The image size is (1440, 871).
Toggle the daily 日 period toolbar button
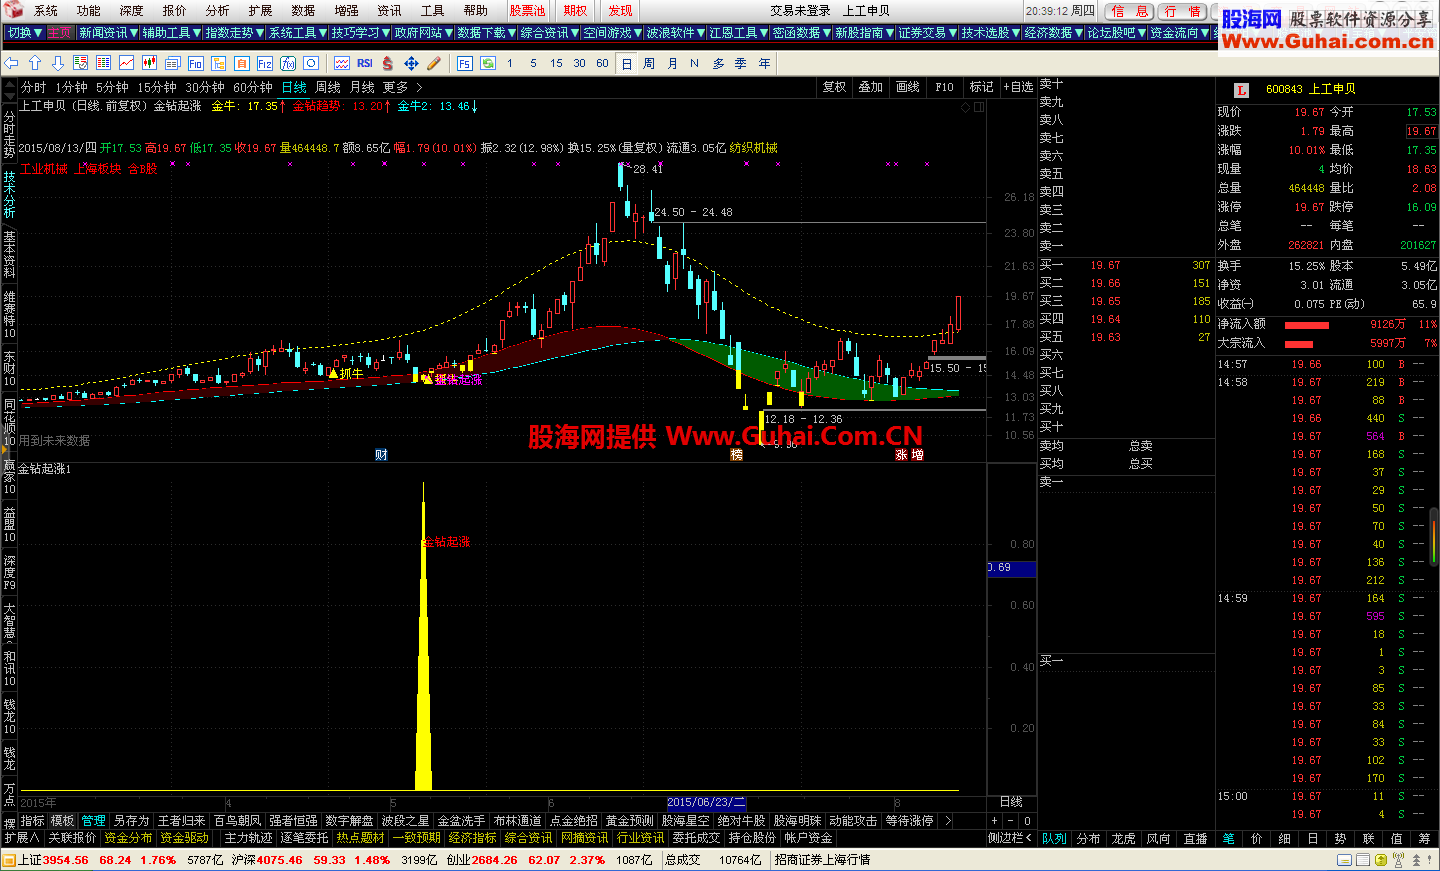point(626,63)
